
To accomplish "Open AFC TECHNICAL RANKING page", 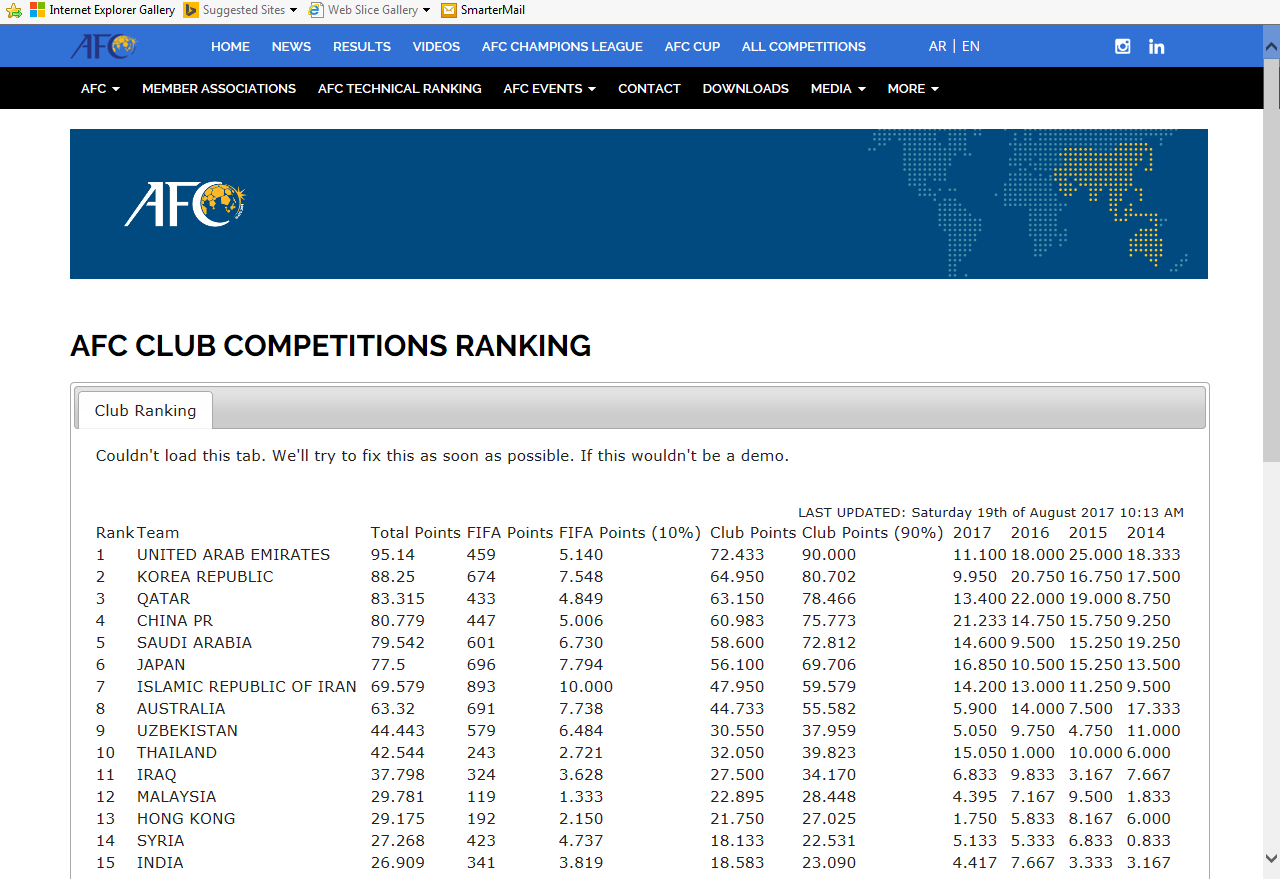I will tap(400, 88).
